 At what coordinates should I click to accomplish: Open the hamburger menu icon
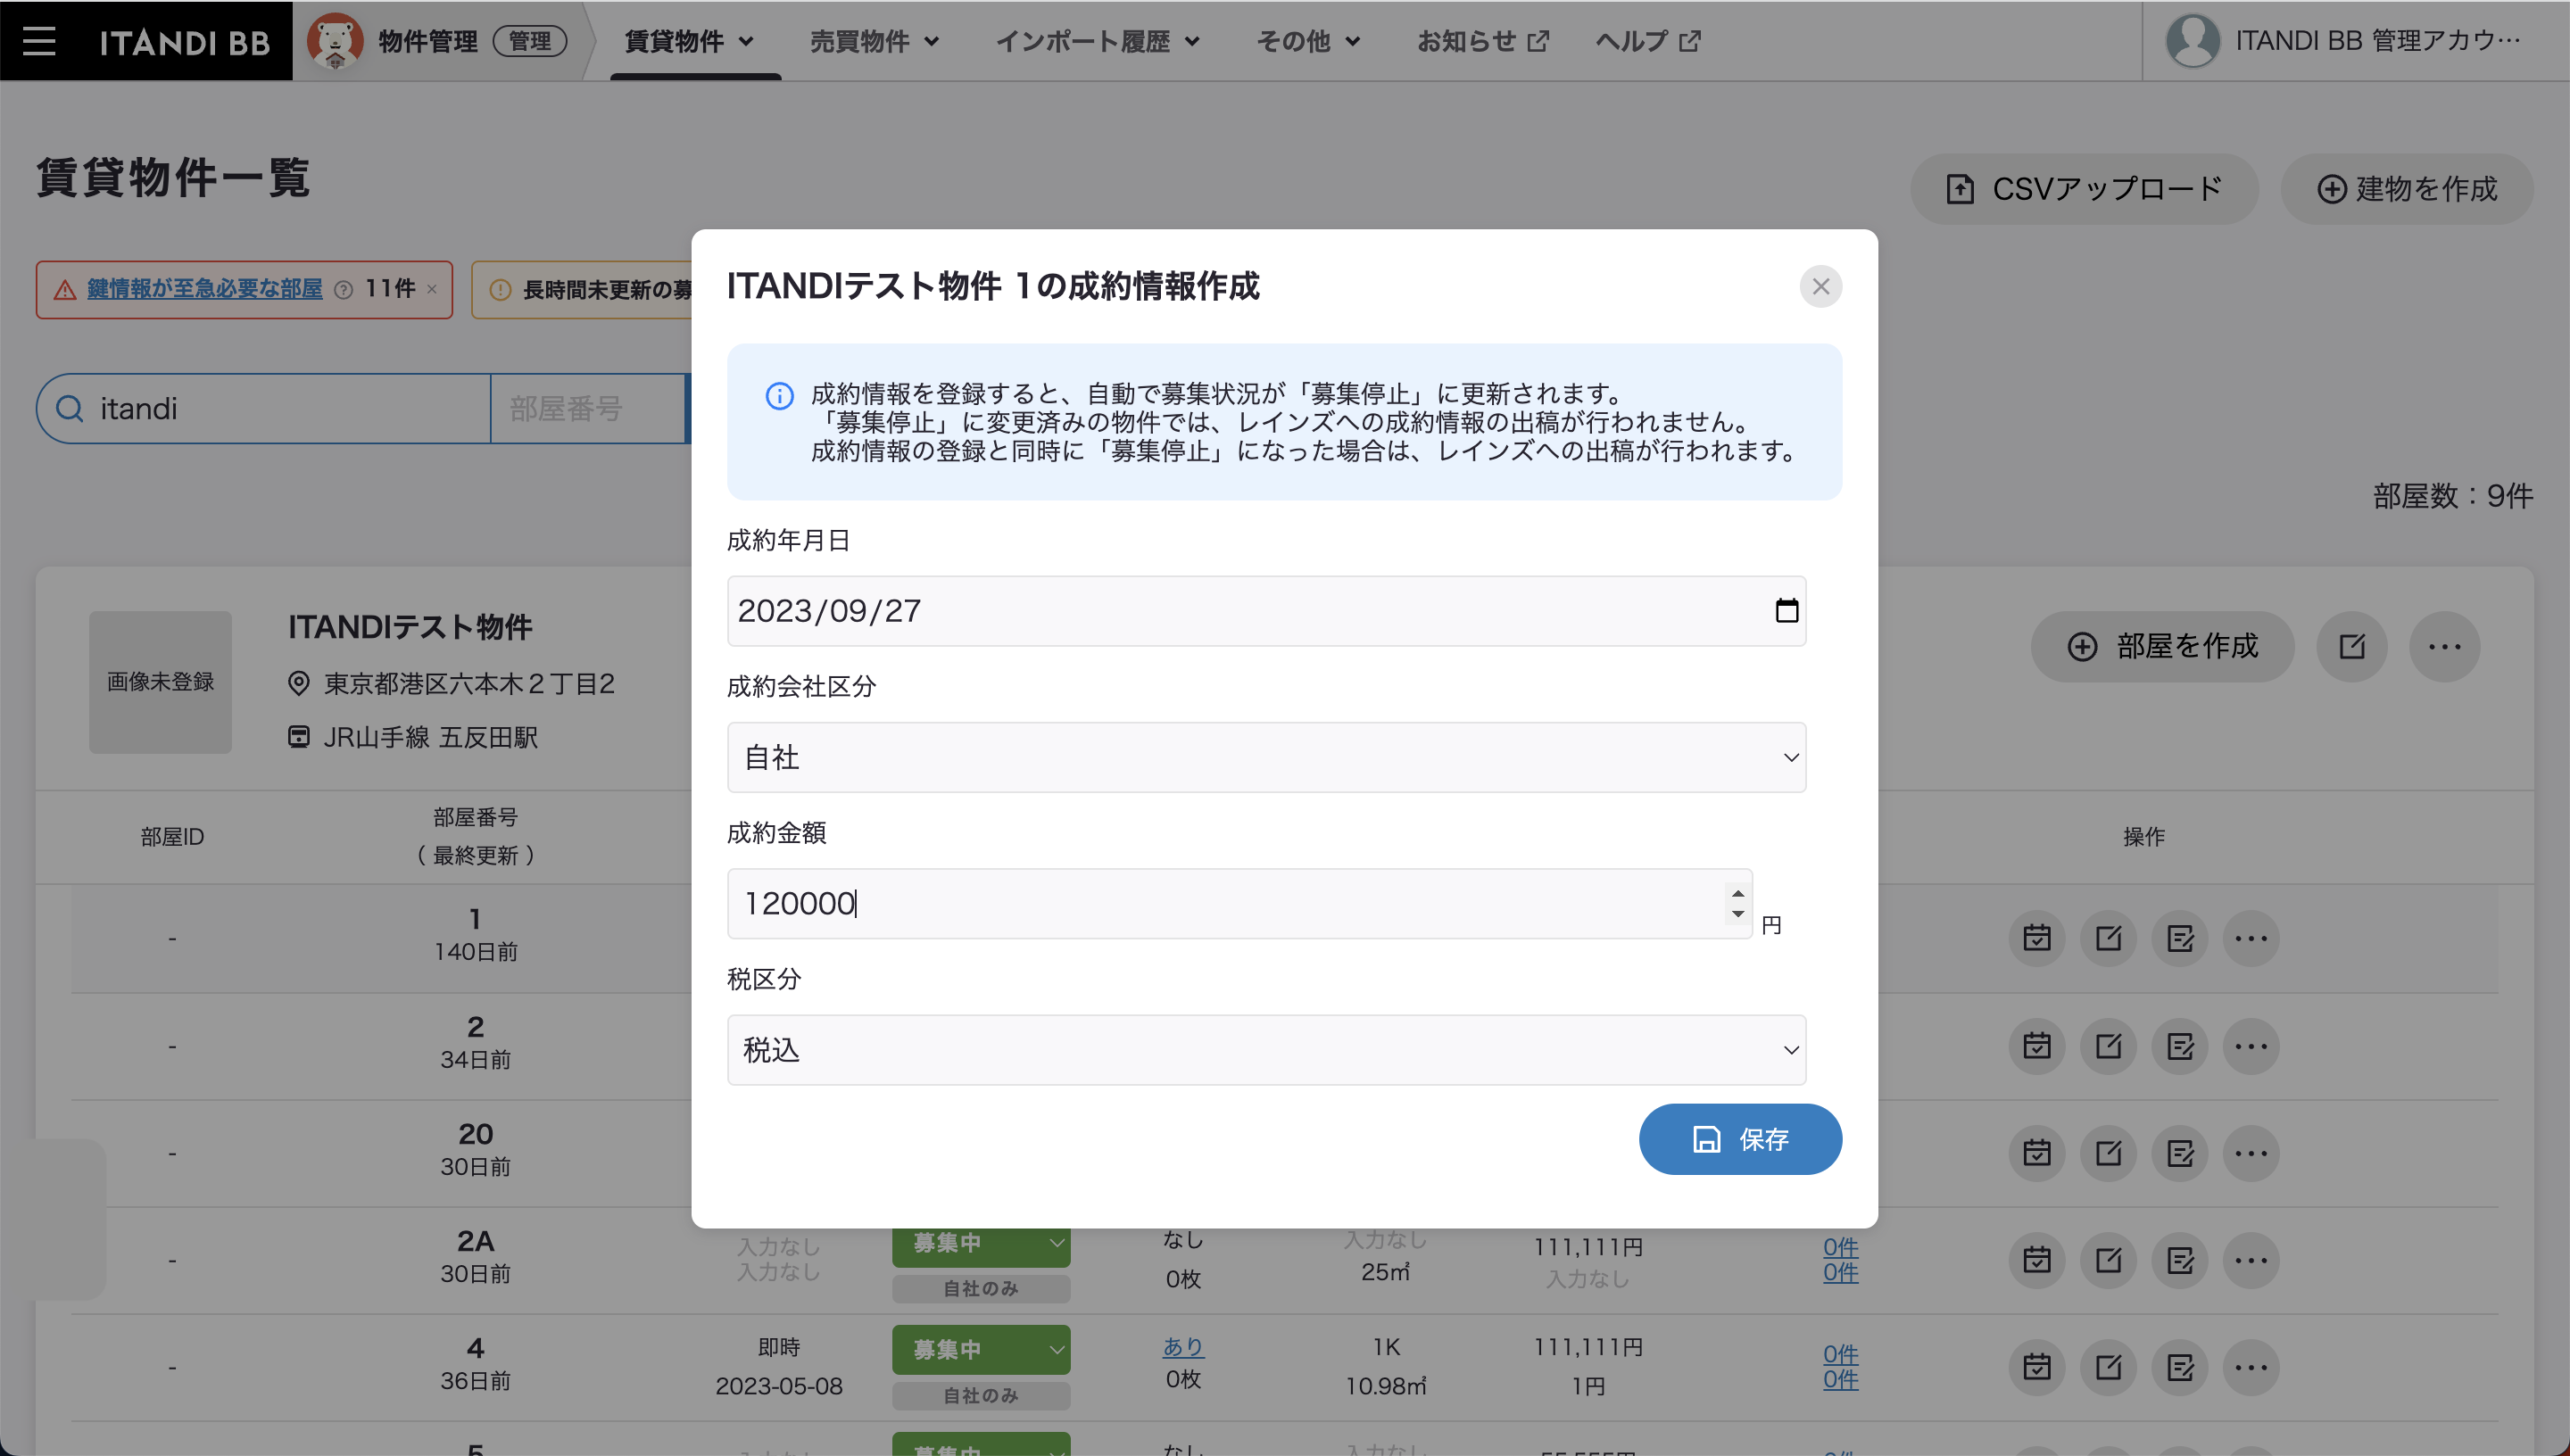click(x=39, y=41)
